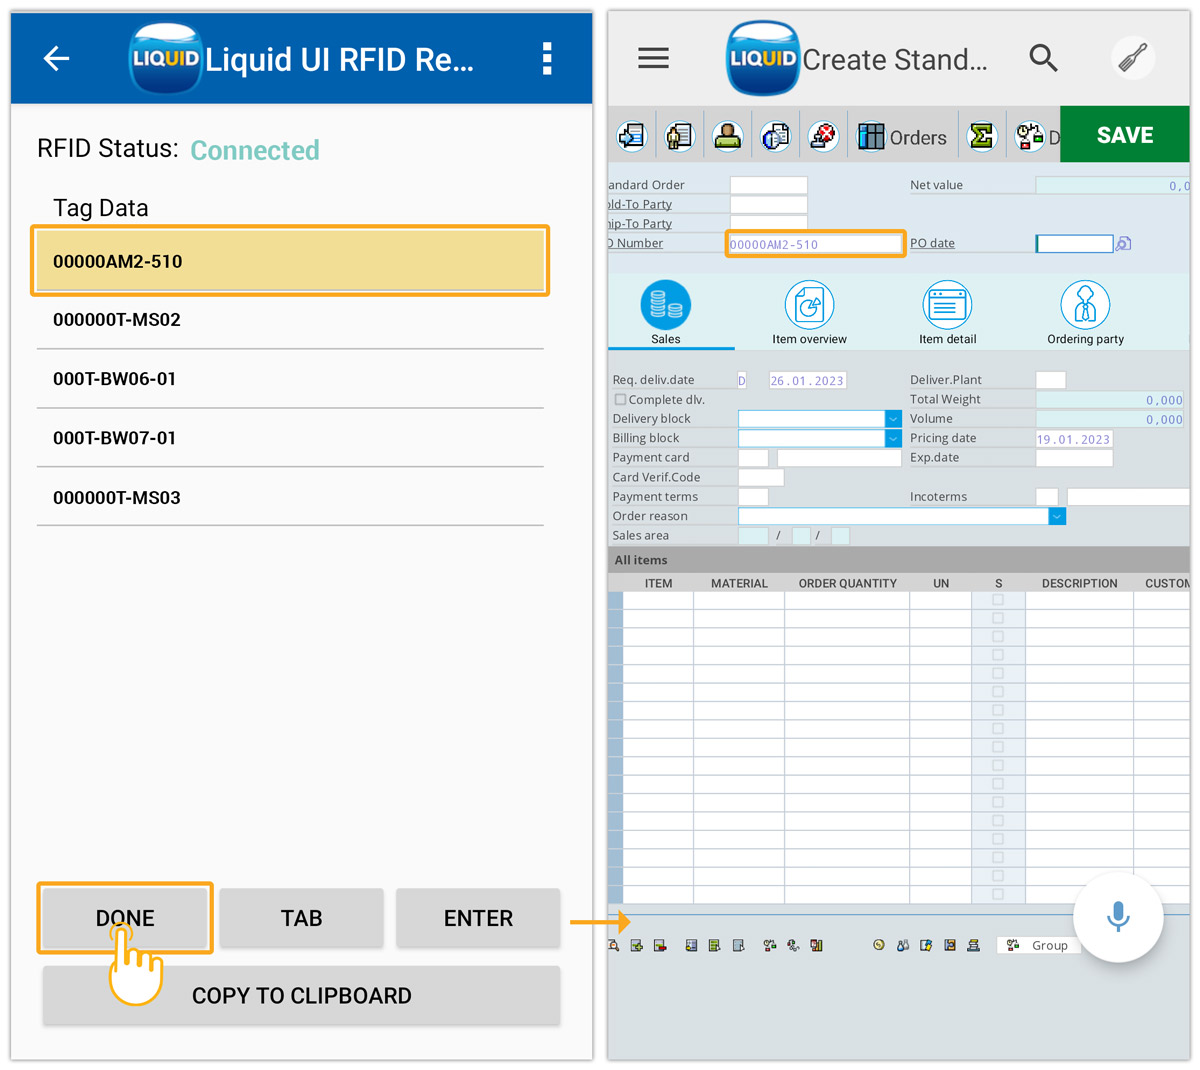
Task: Select the highlighted RFID tag 00000AM2-510
Action: pos(290,260)
